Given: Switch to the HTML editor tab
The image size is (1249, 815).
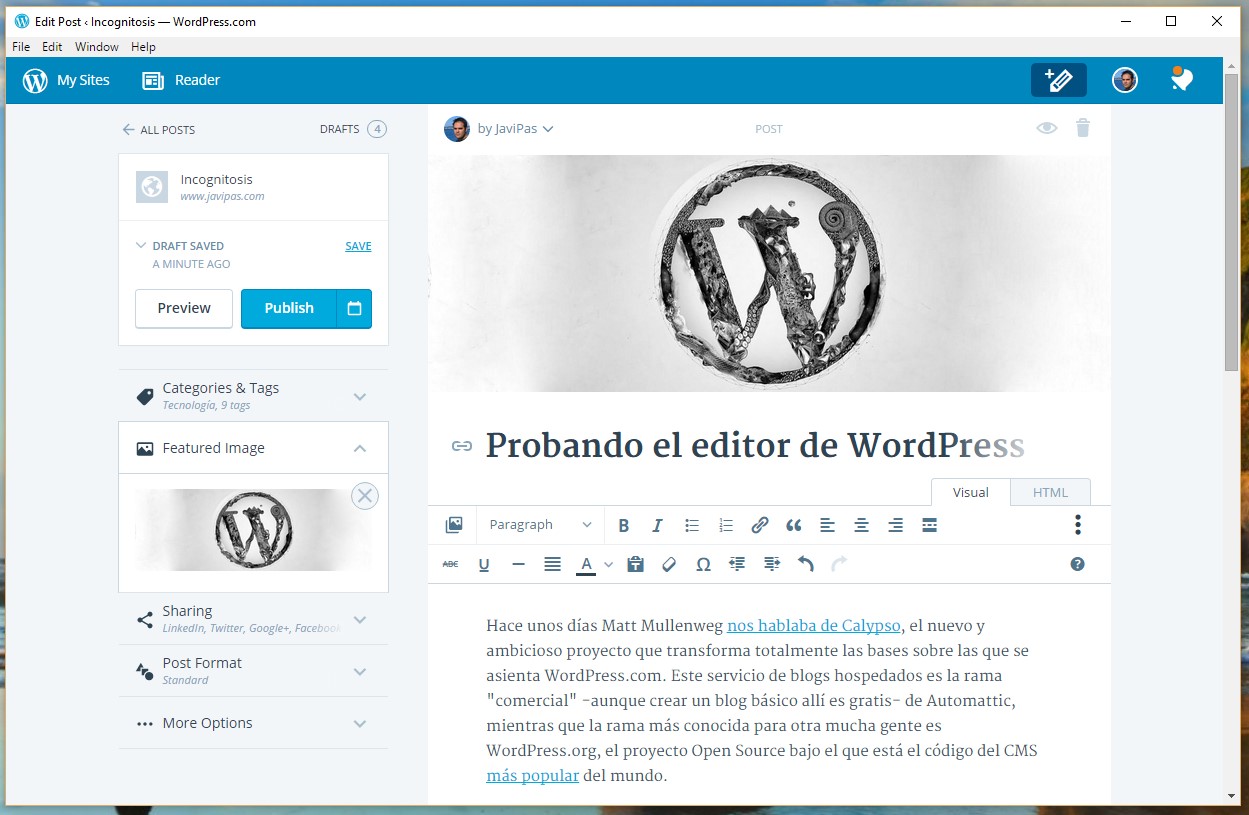Looking at the screenshot, I should point(1050,492).
